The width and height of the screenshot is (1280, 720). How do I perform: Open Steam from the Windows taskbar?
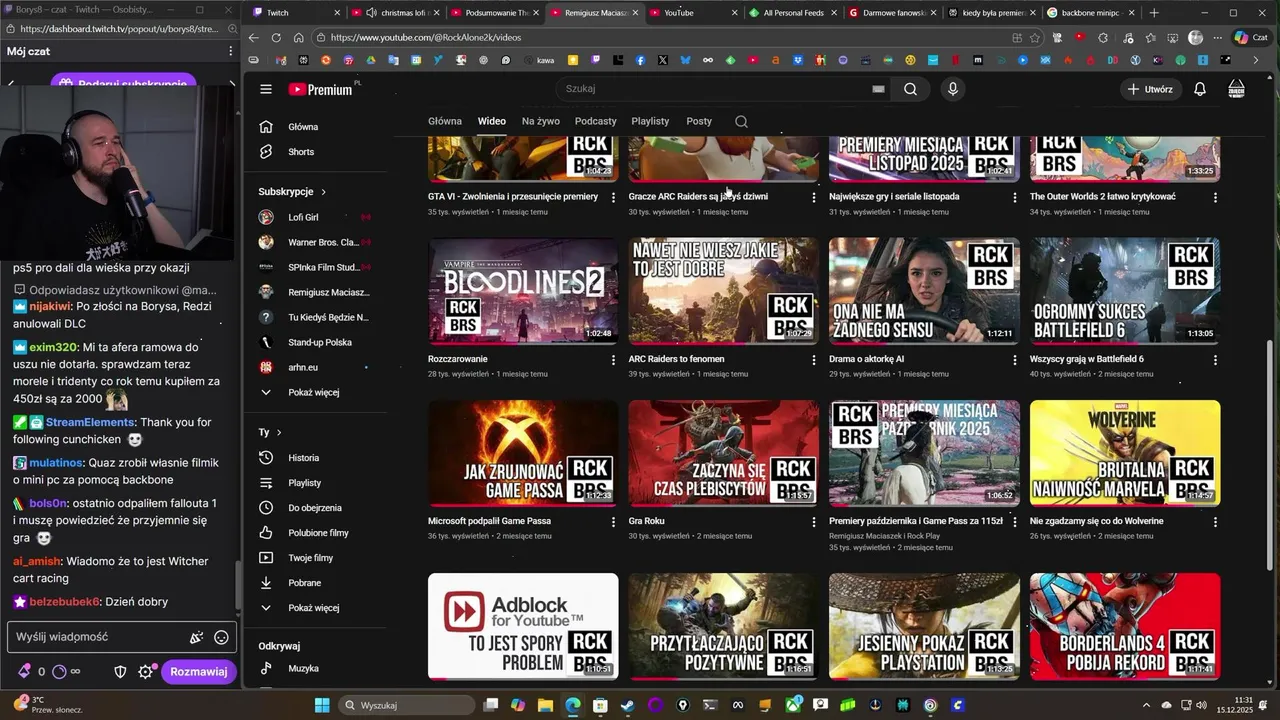pyautogui.click(x=627, y=705)
